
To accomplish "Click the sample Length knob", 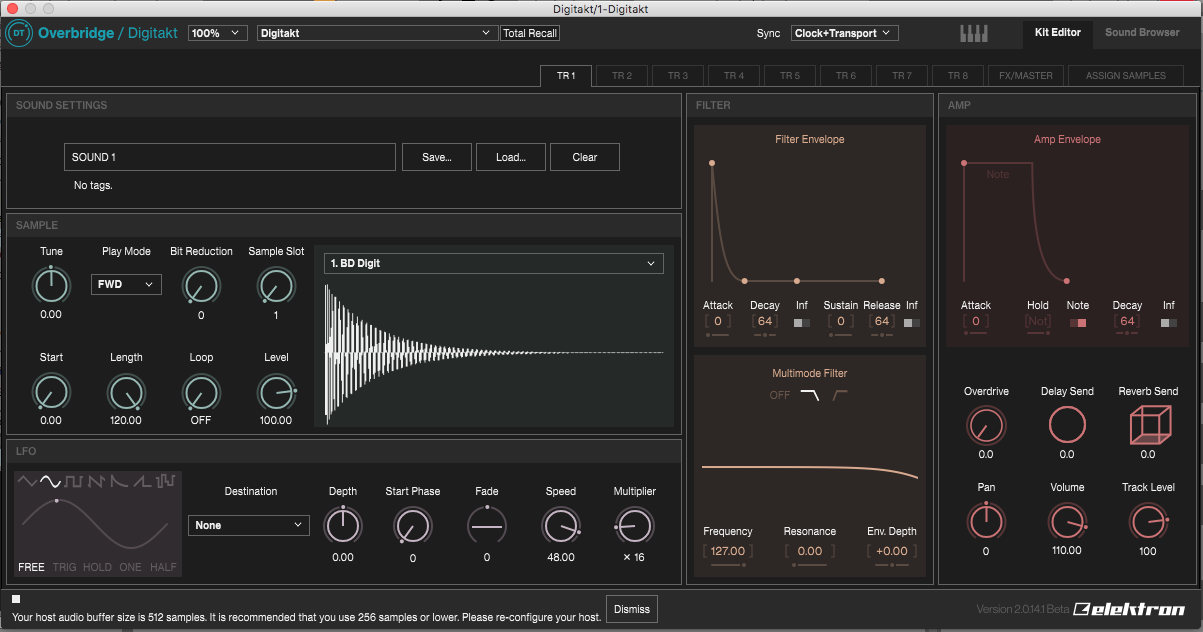I will [126, 392].
